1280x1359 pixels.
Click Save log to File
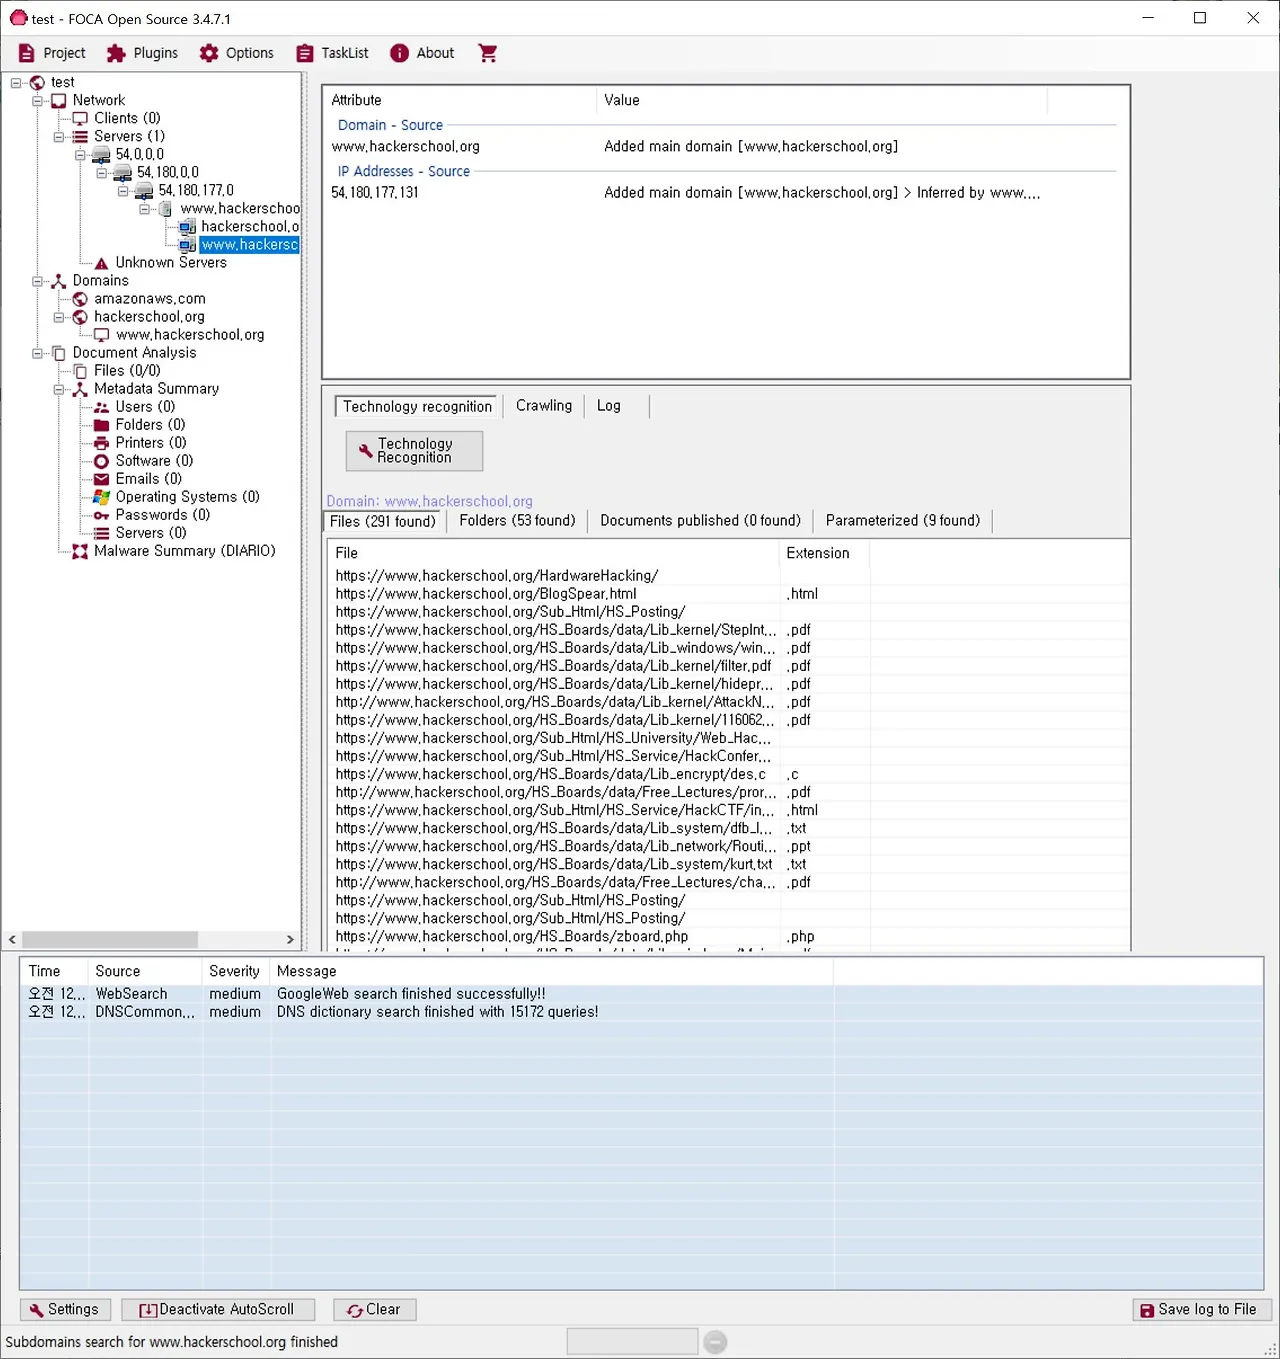pyautogui.click(x=1201, y=1310)
